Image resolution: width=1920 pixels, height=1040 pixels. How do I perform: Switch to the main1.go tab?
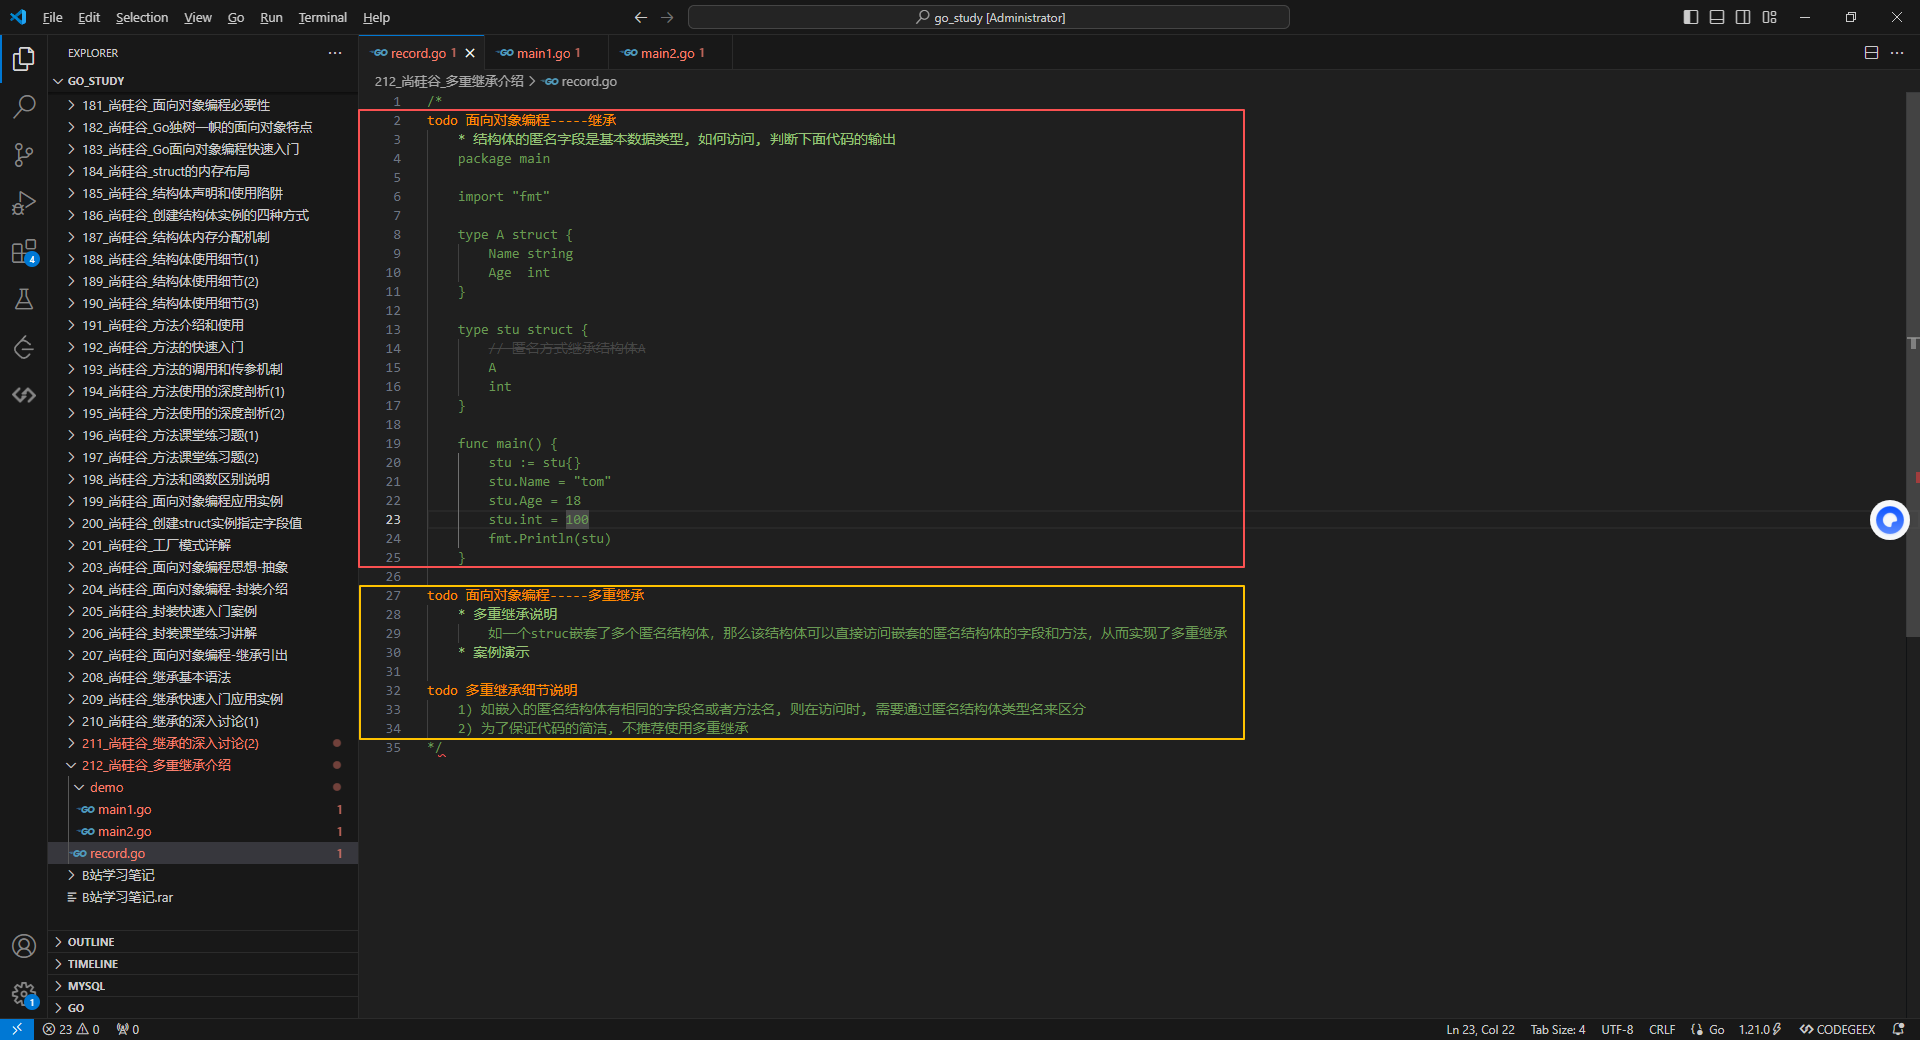point(545,53)
